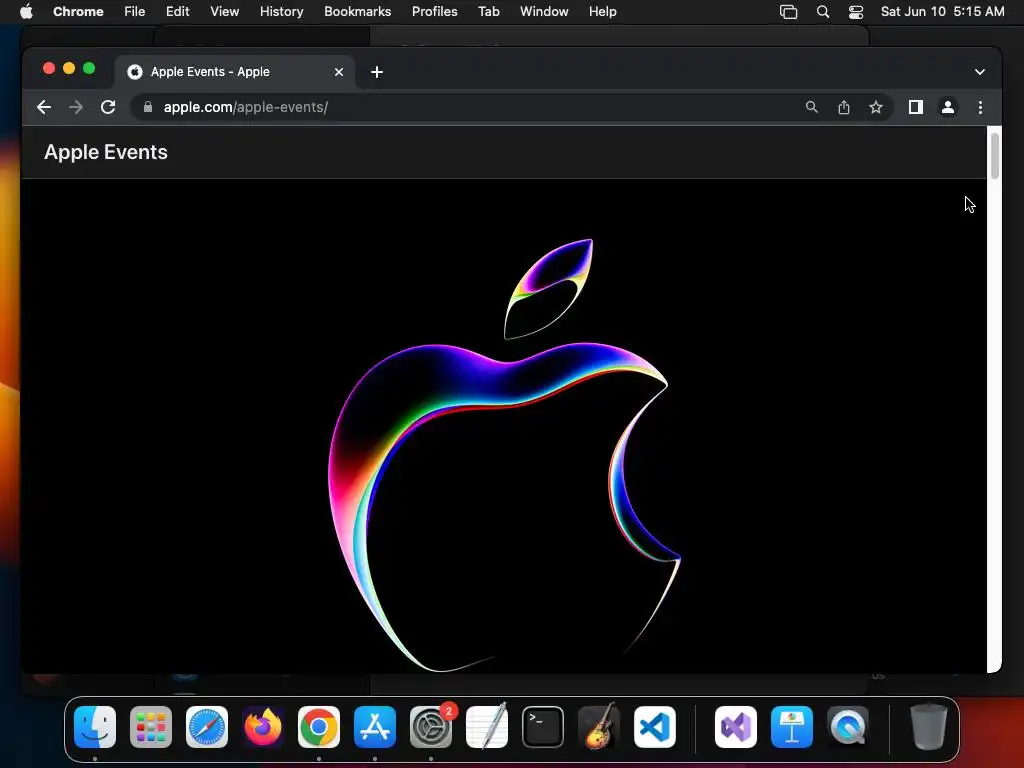
Task: Open TextEdit from the Dock
Action: click(x=487, y=727)
